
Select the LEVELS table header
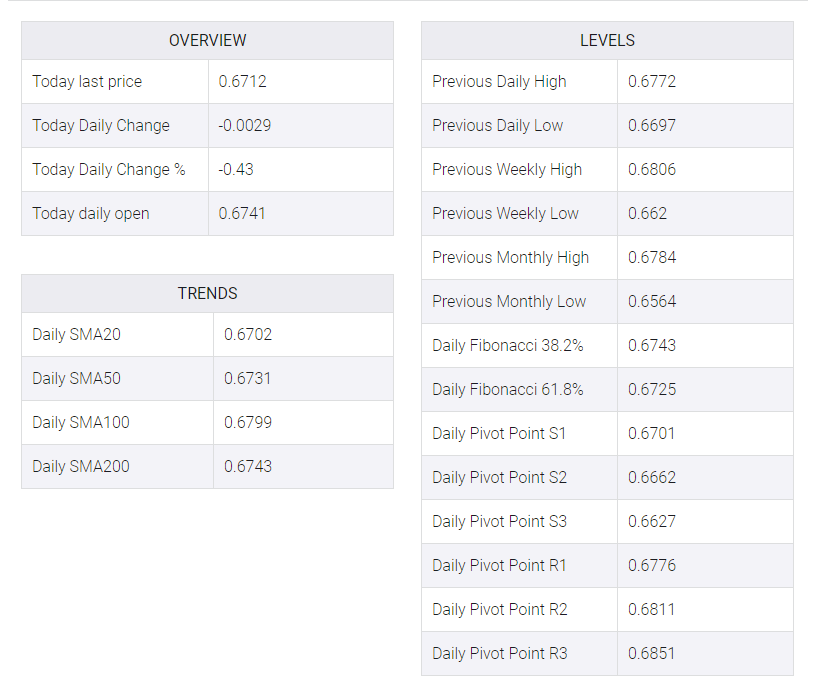(607, 40)
